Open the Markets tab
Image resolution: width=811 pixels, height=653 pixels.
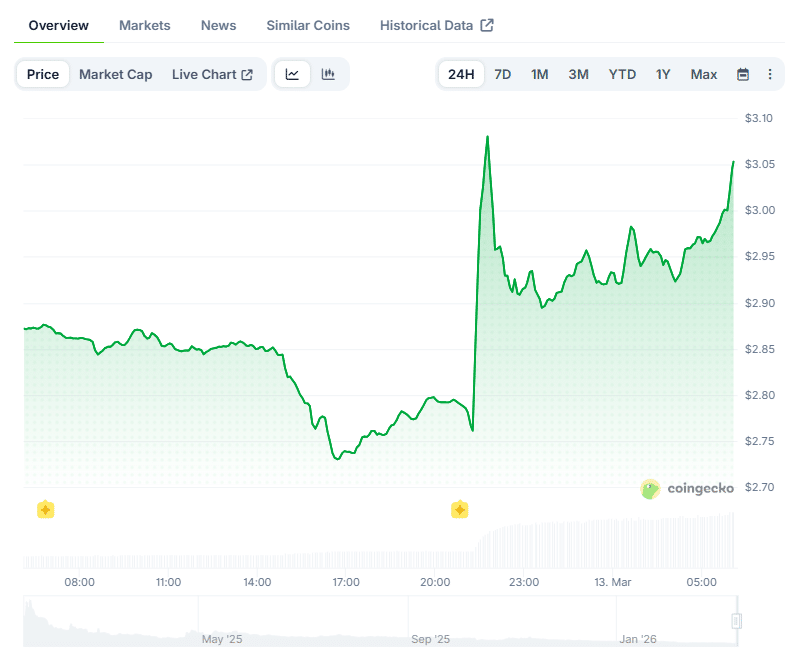click(144, 25)
